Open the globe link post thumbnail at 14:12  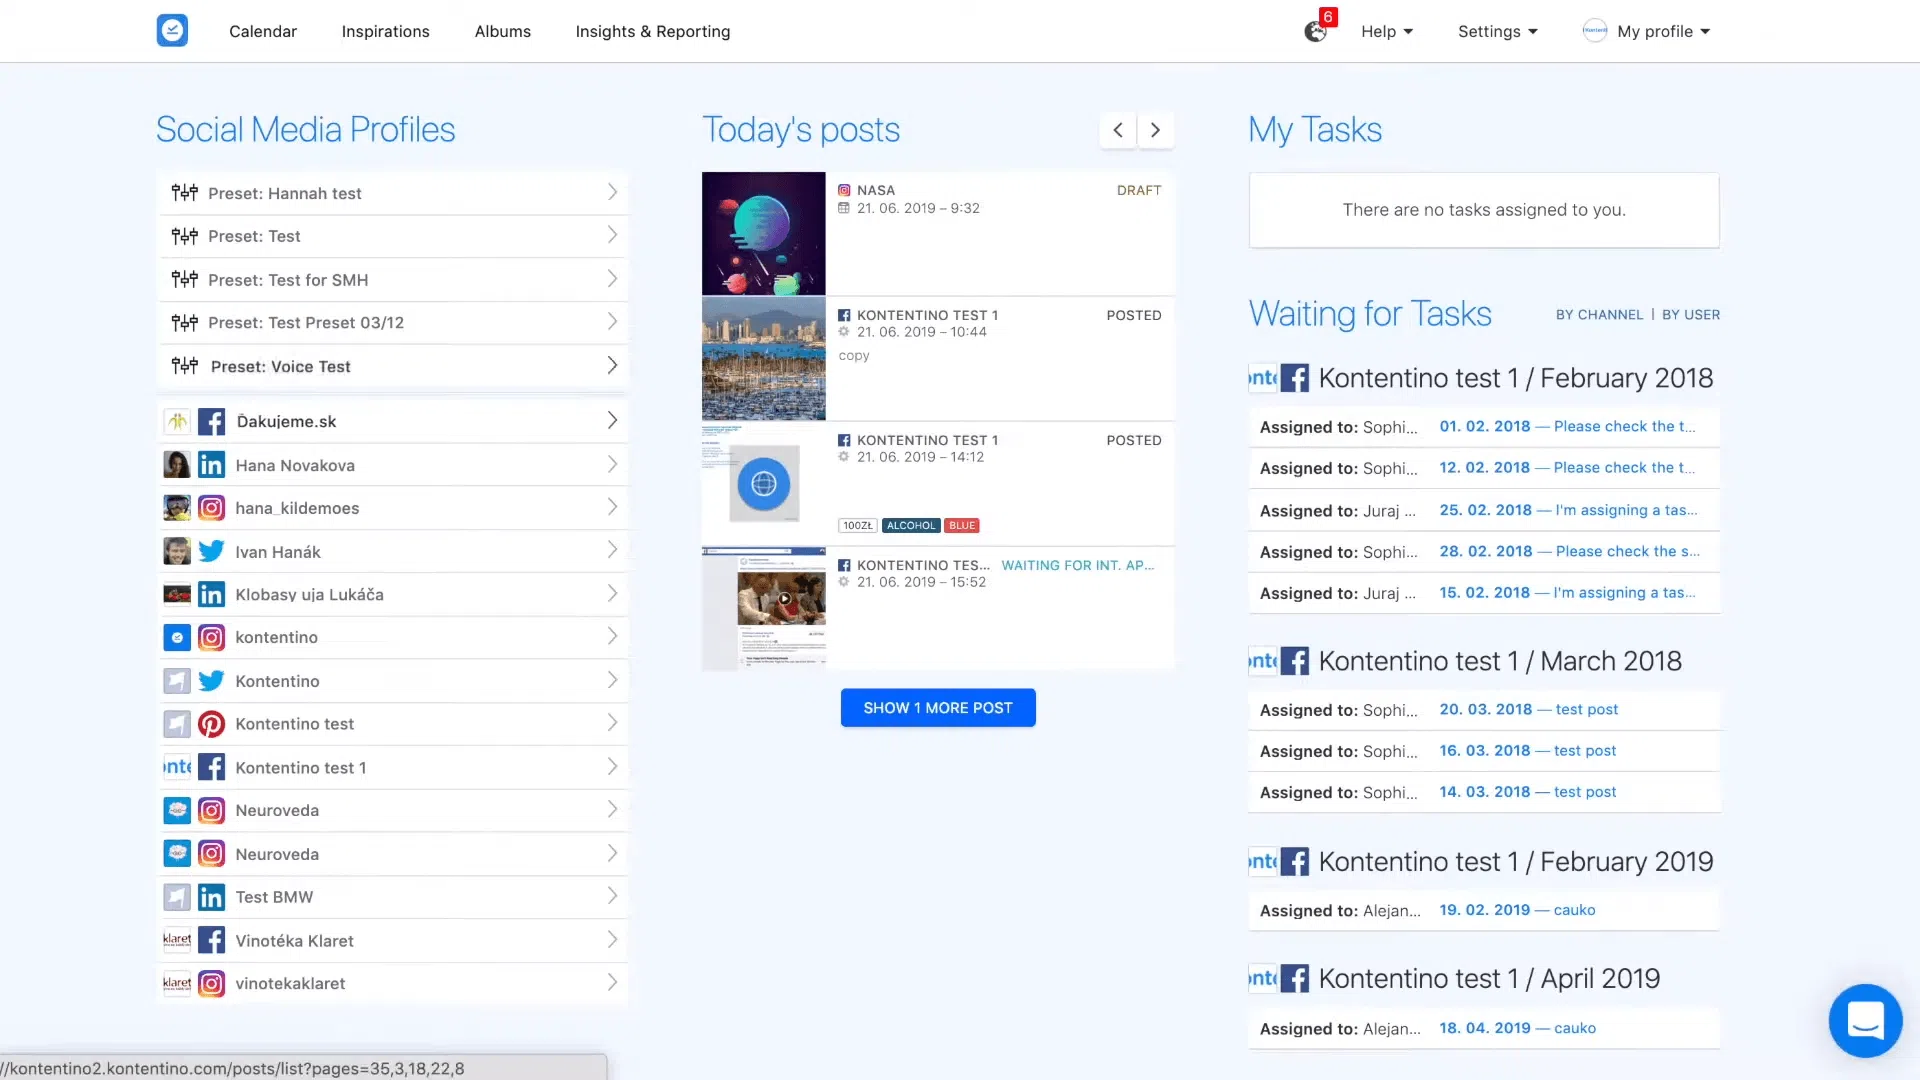pos(764,483)
